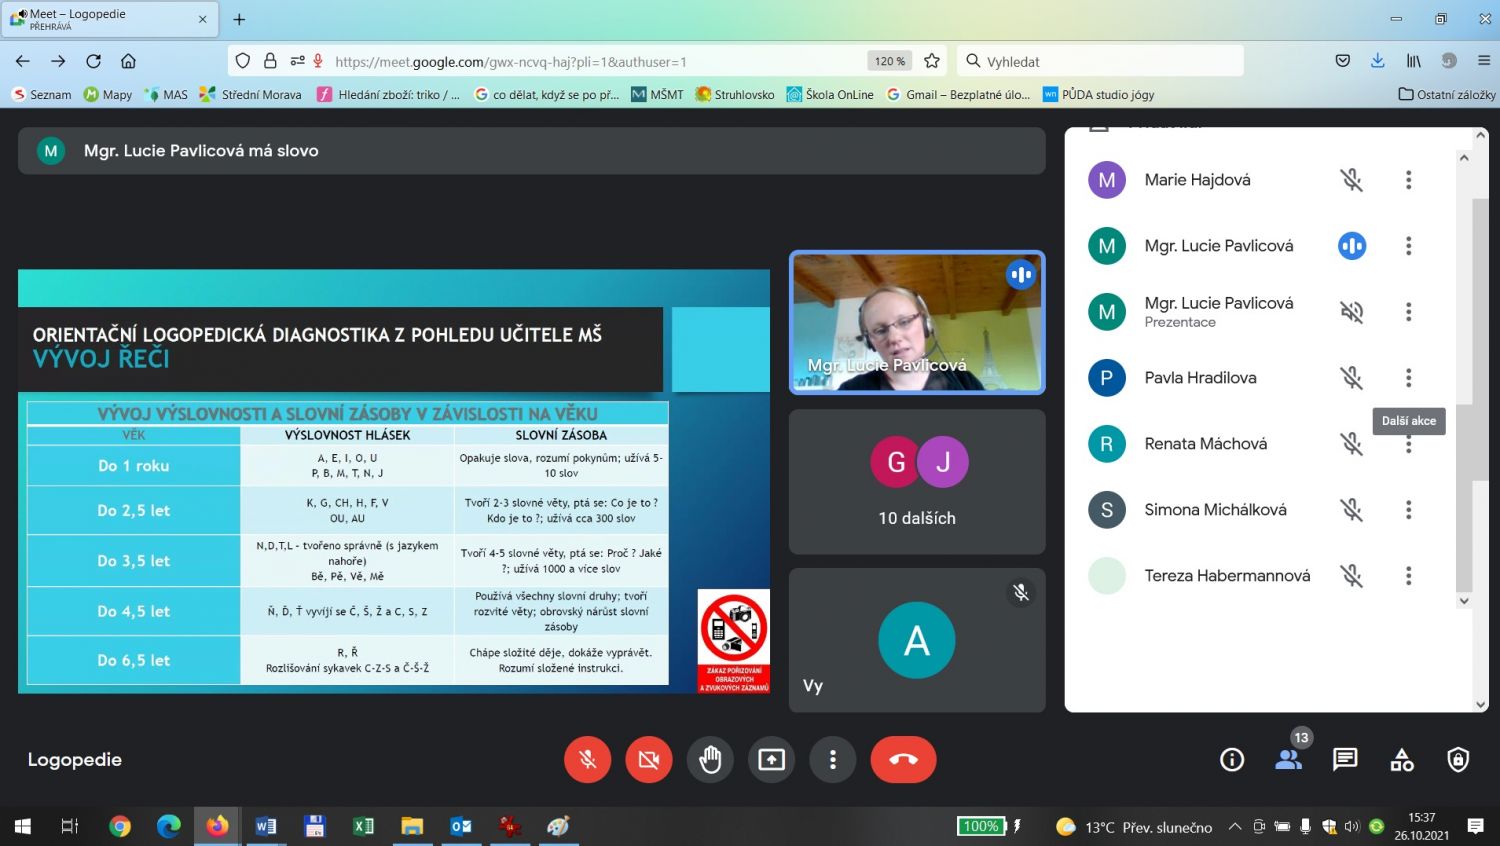Click the 10 dalších participants tile
1500x846 pixels.
tap(916, 482)
